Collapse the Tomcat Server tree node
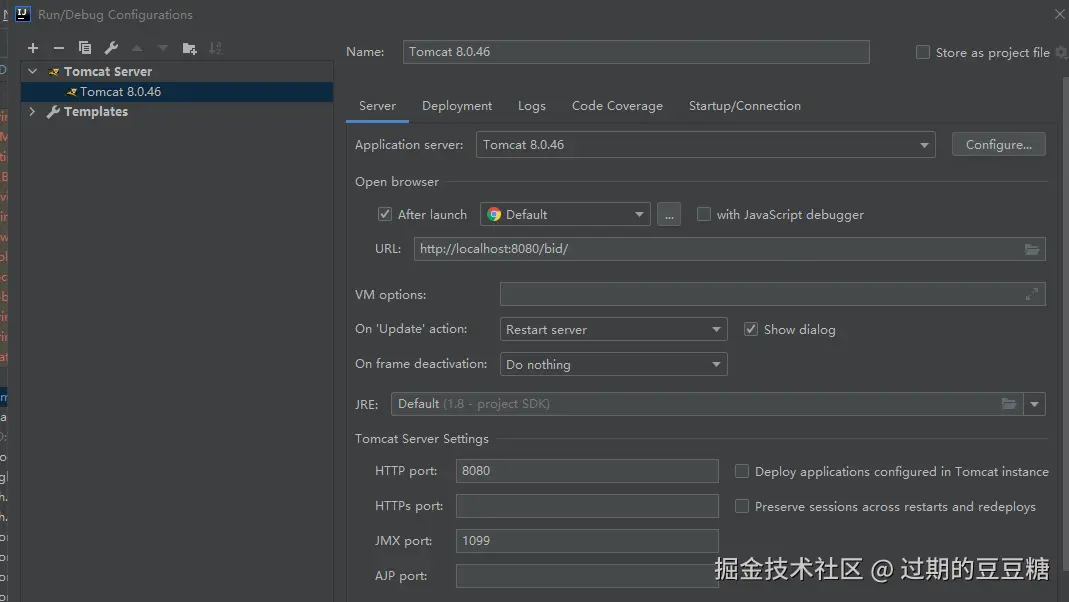Image resolution: width=1069 pixels, height=602 pixels. point(32,71)
